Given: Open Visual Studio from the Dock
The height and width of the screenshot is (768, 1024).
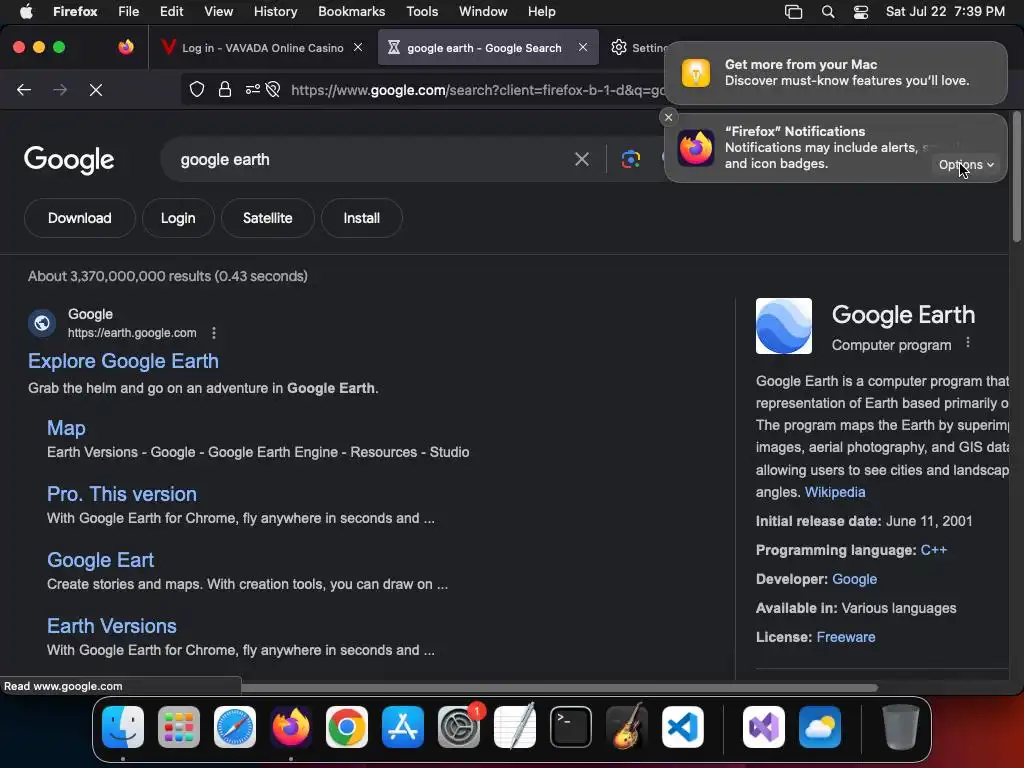Looking at the screenshot, I should 764,727.
